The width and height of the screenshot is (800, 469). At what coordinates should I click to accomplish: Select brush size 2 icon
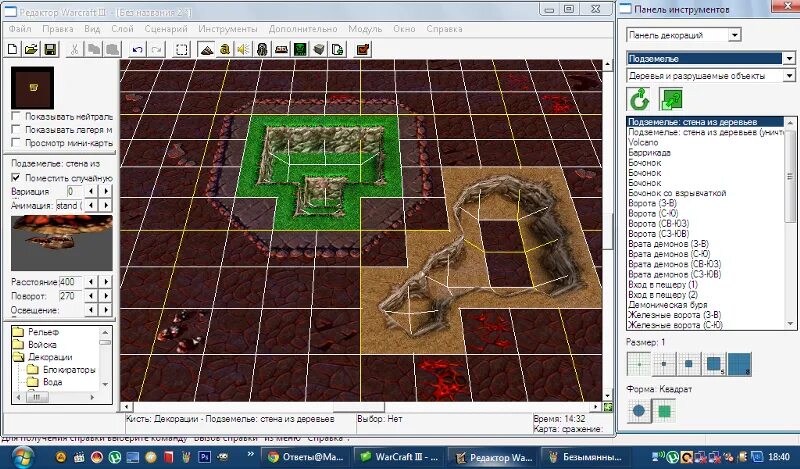pyautogui.click(x=663, y=364)
